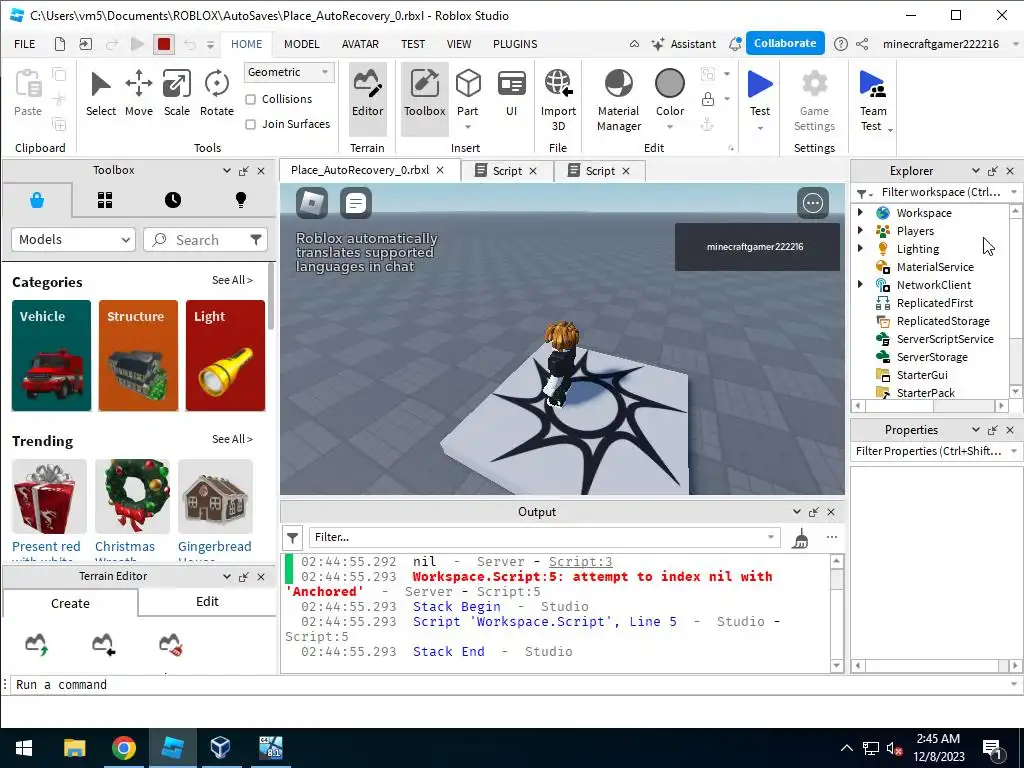1024x768 pixels.
Task: Open the Structure category card
Action: pyautogui.click(x=138, y=355)
